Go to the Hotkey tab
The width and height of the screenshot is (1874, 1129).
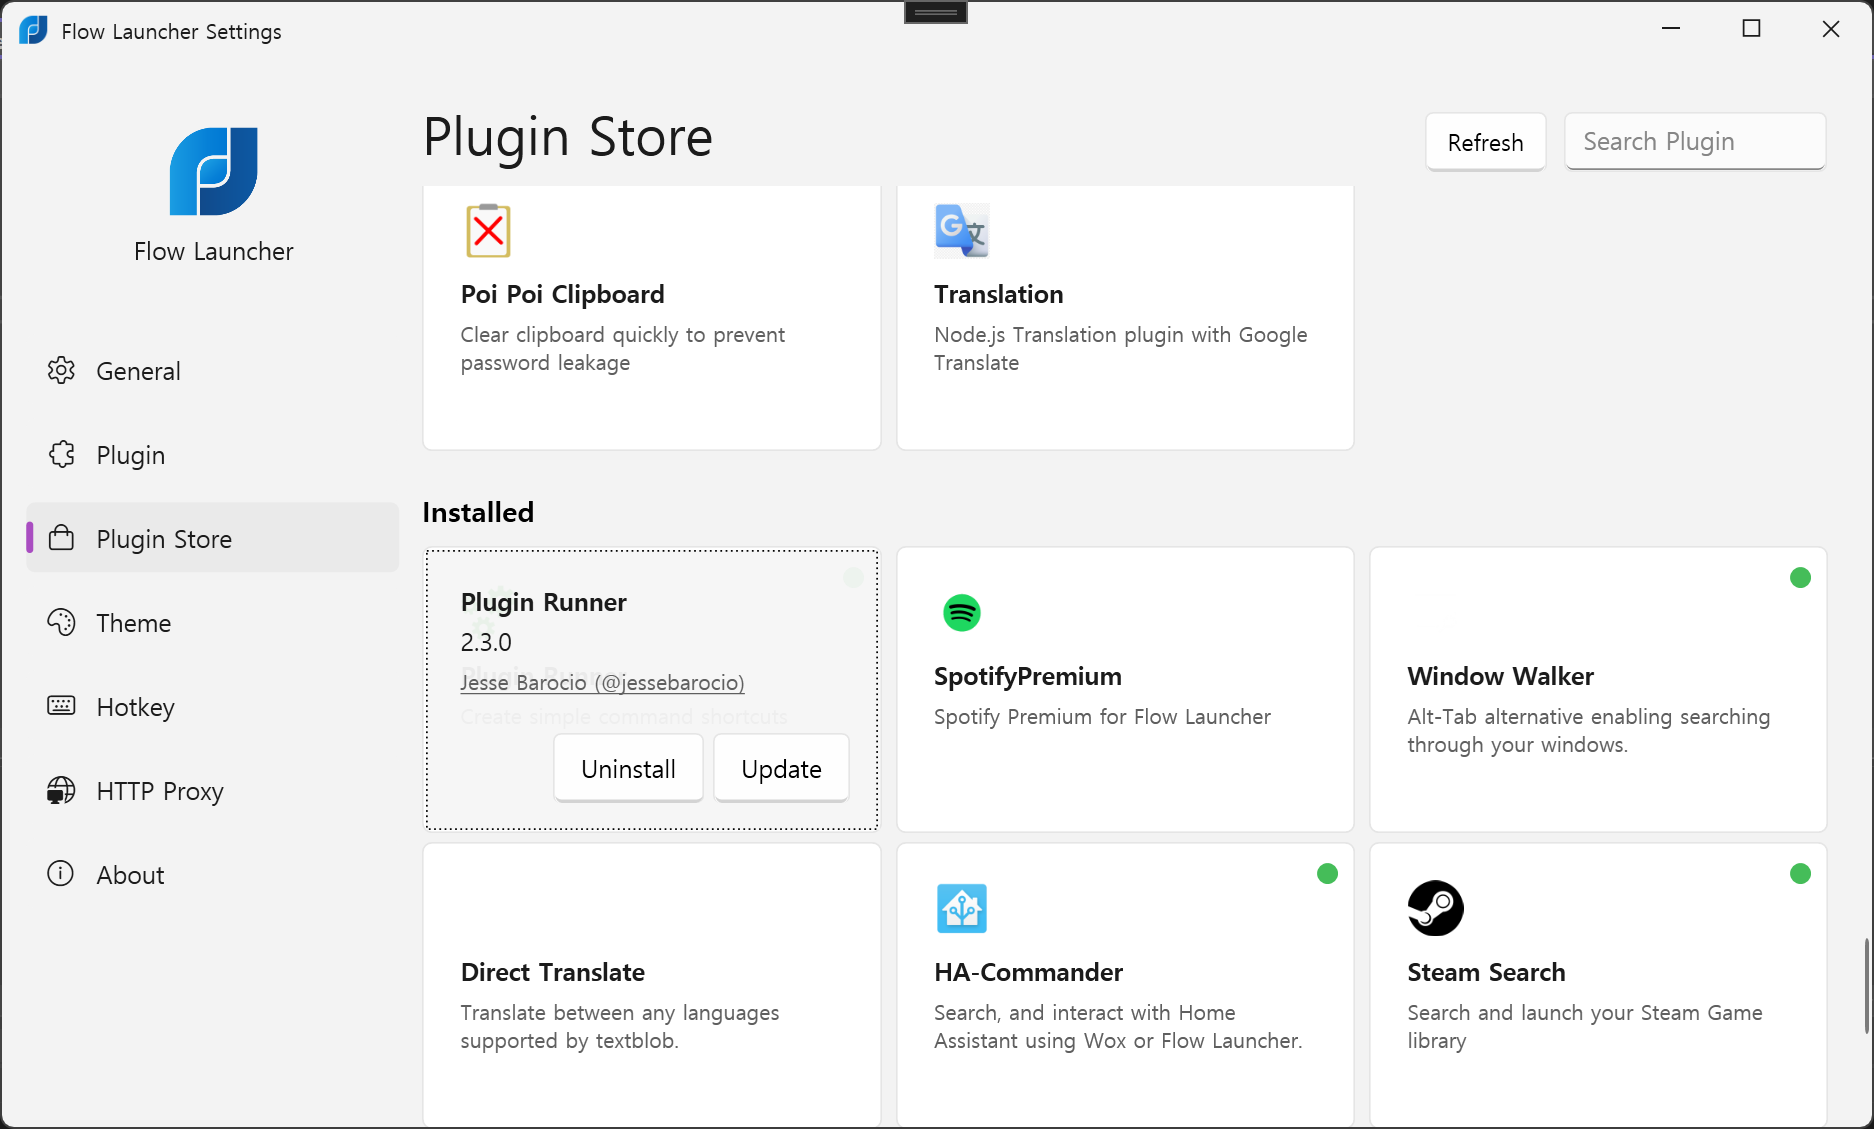pos(212,707)
